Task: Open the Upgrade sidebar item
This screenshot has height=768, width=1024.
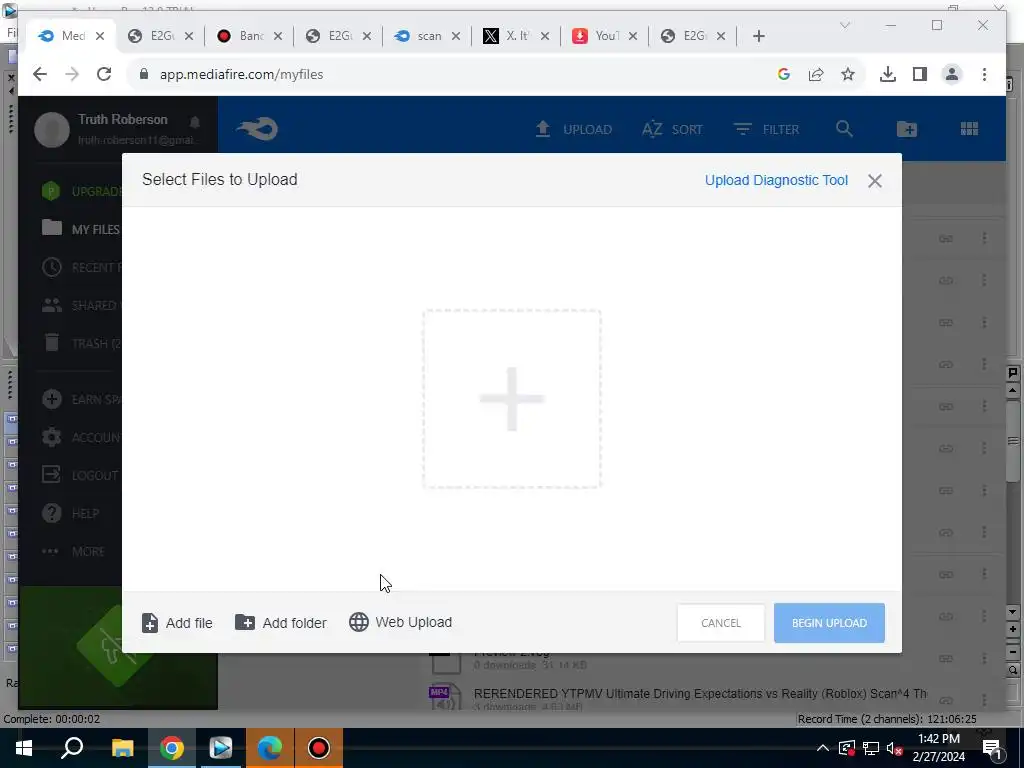Action: [82, 191]
